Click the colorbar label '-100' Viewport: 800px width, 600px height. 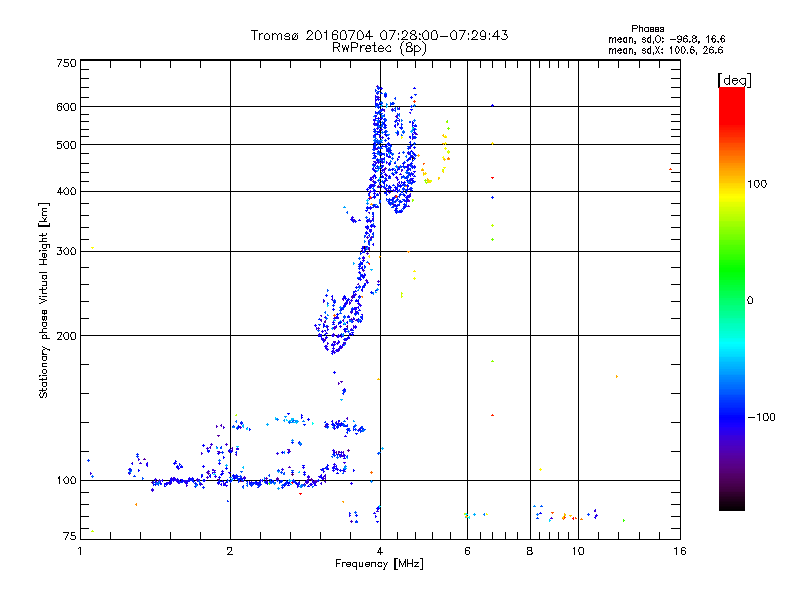(x=761, y=417)
